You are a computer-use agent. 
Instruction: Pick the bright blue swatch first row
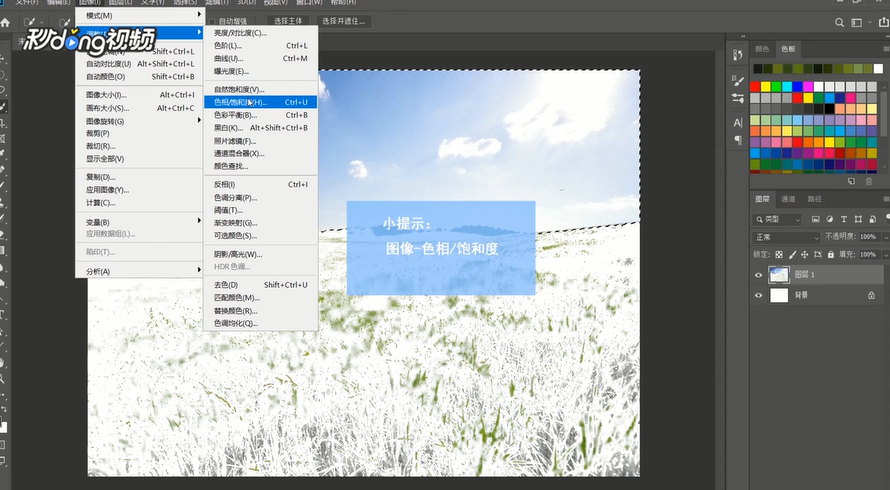[x=797, y=87]
